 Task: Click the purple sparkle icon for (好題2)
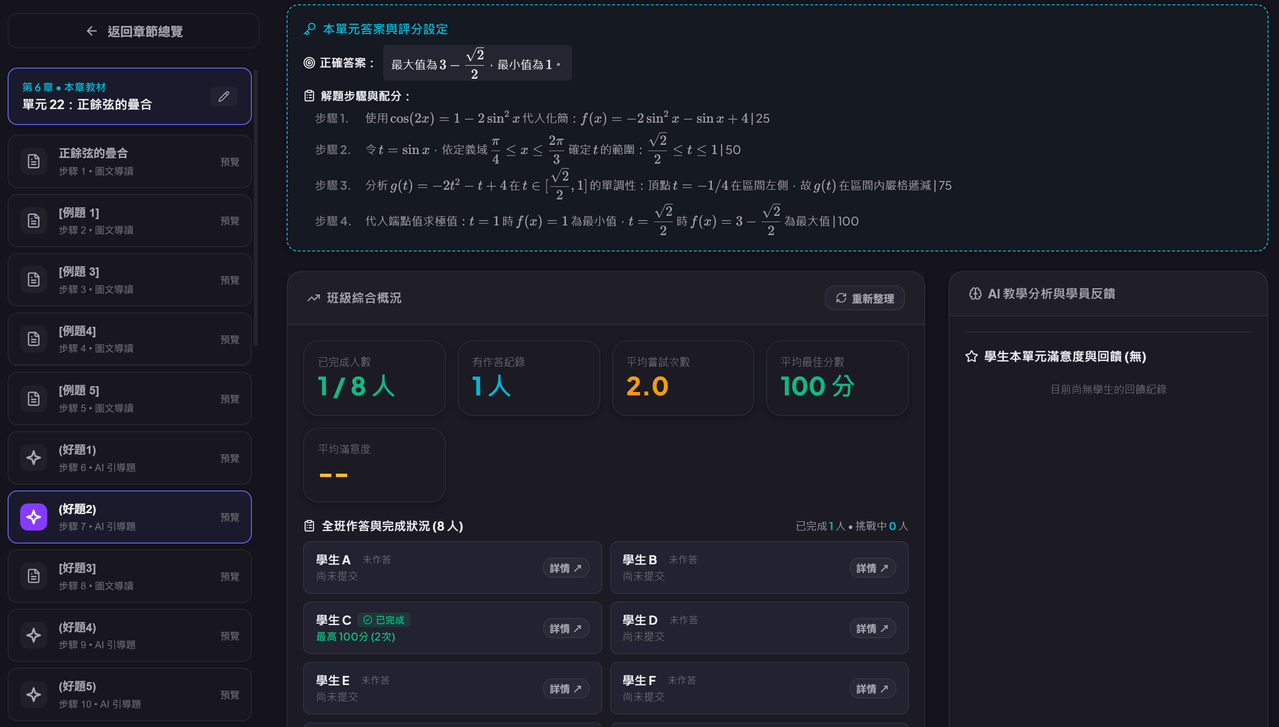[34, 517]
